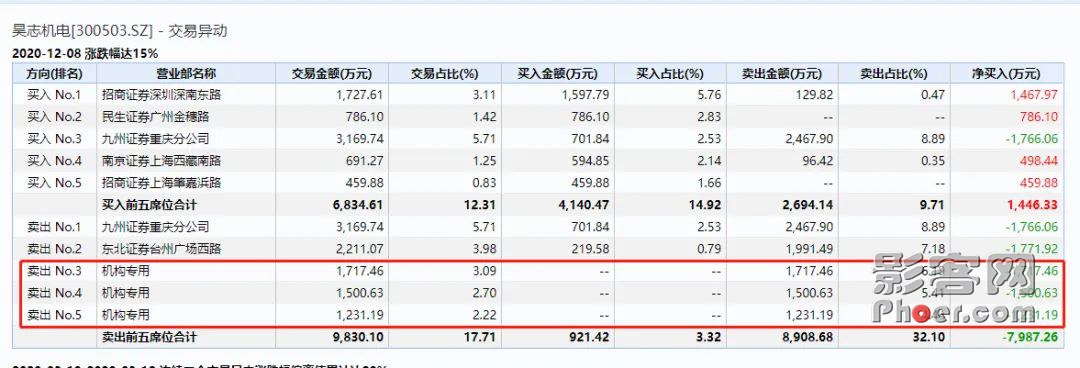Click the 卖出前五席位合计 summary label
The image size is (1080, 368).
coord(149,337)
